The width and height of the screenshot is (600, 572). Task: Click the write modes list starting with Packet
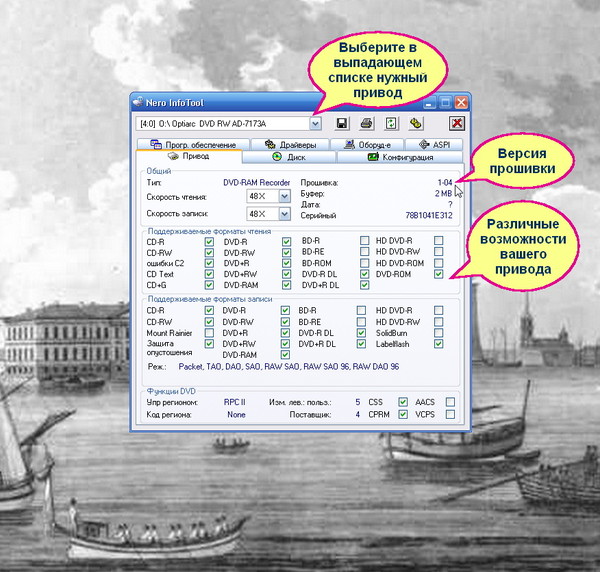[289, 367]
